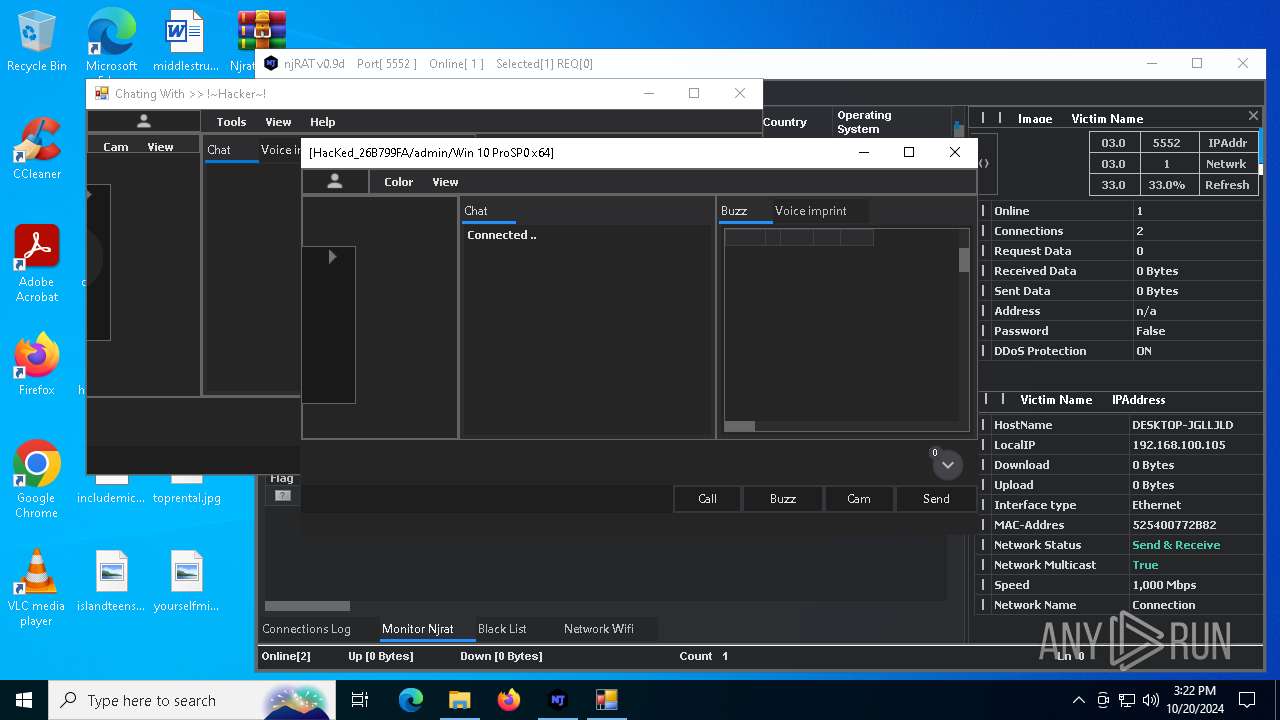Click the njRAT taskbar icon
This screenshot has width=1280, height=720.
click(x=558, y=700)
